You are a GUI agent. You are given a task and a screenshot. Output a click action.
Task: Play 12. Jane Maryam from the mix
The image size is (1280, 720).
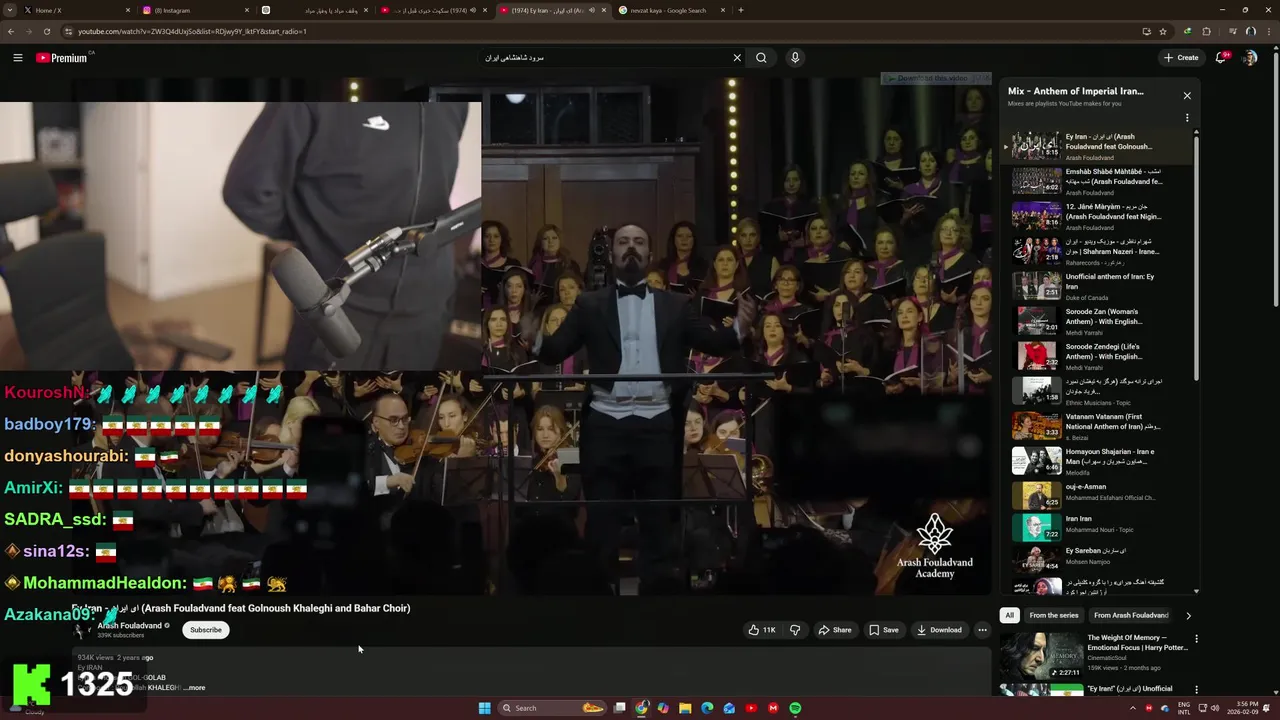coord(1098,216)
